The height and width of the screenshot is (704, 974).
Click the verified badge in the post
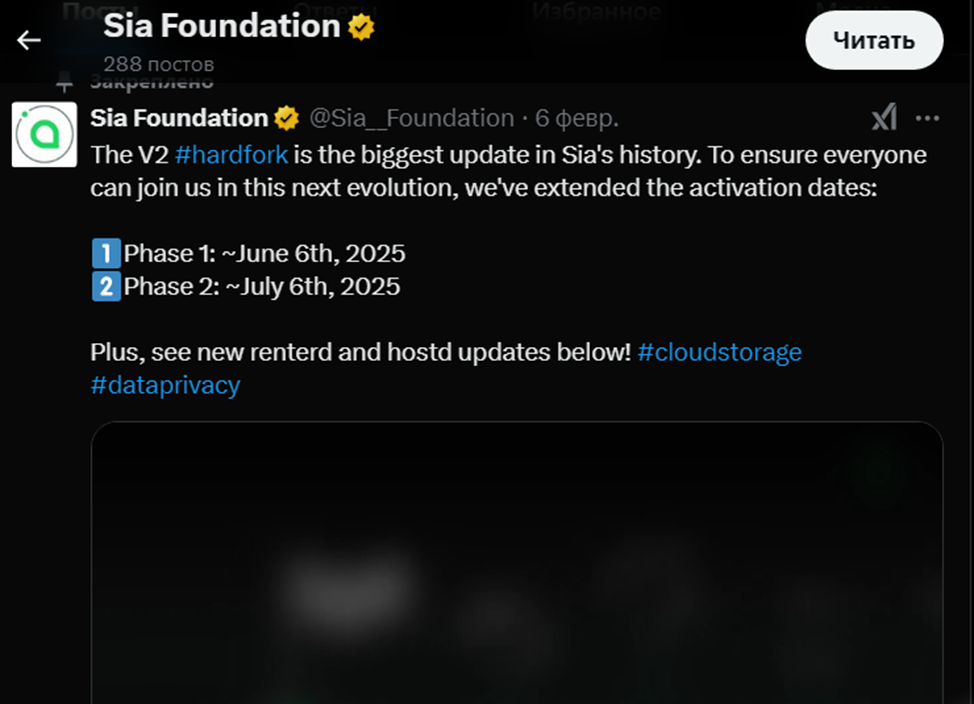tap(287, 119)
